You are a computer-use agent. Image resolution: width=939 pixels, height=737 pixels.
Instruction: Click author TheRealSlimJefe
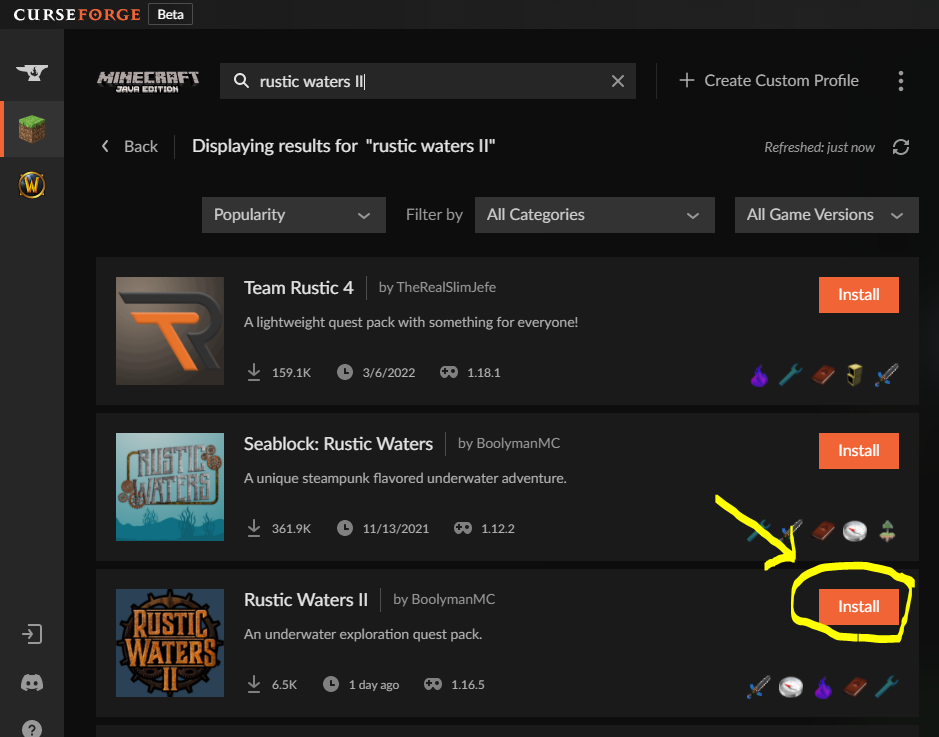446,287
